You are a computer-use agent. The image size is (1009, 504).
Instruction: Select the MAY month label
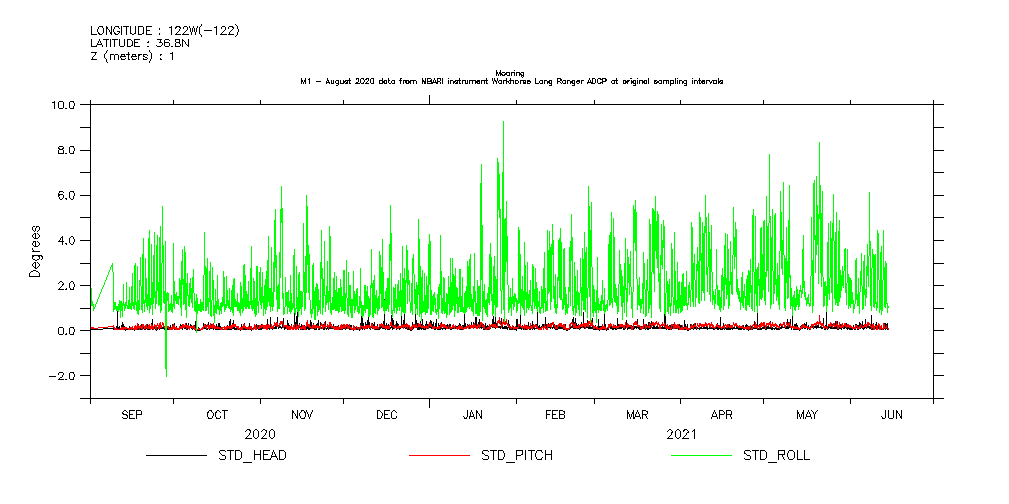tap(807, 414)
